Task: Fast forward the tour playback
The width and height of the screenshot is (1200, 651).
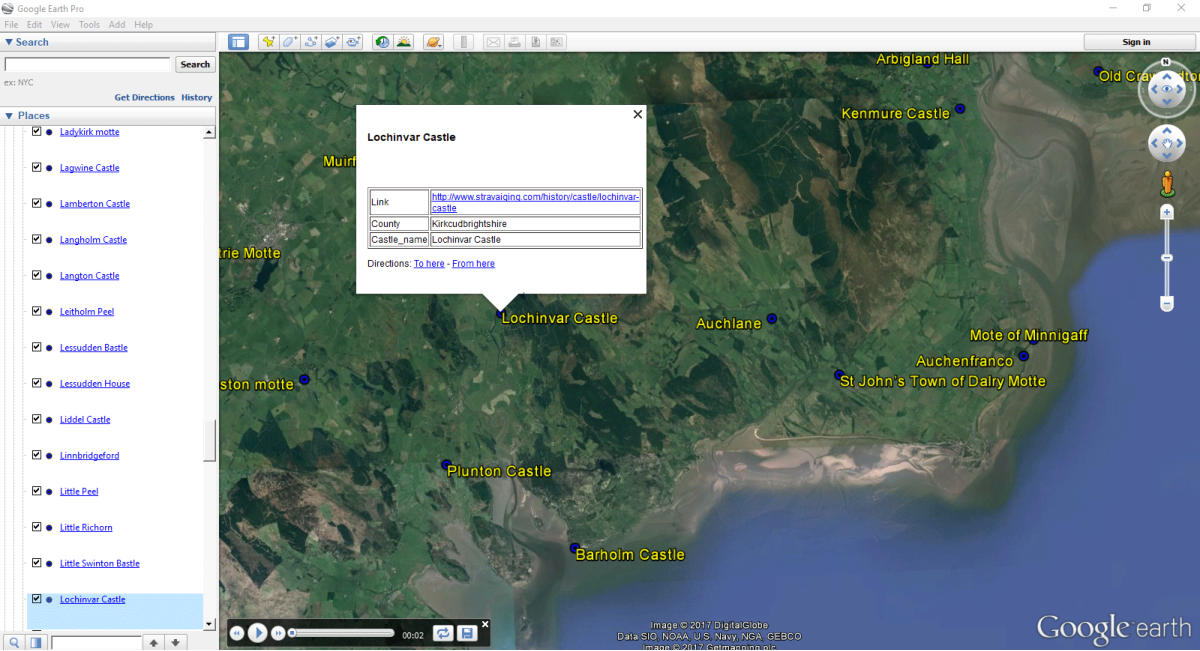Action: 278,633
